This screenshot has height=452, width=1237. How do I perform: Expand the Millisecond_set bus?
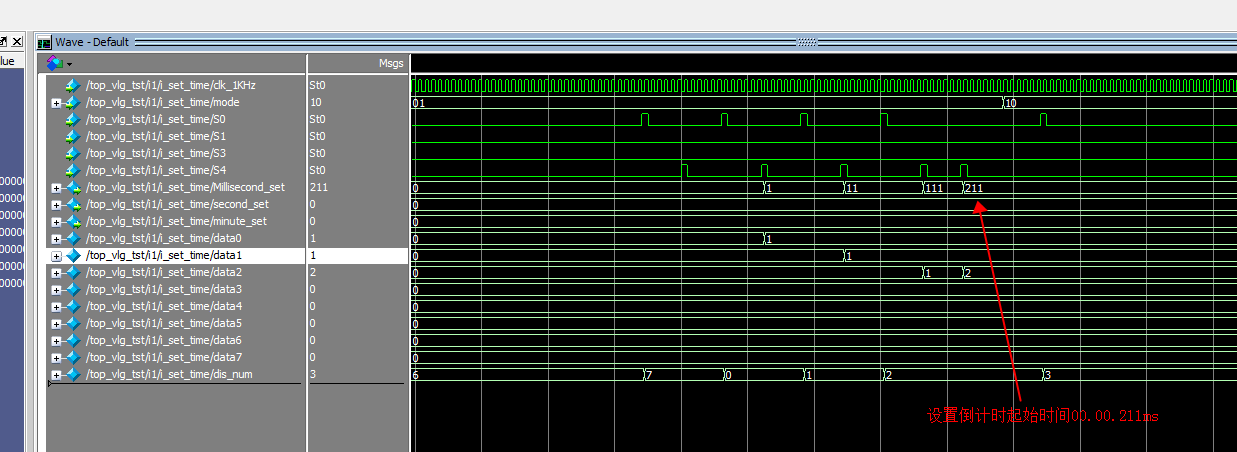[x=56, y=188]
